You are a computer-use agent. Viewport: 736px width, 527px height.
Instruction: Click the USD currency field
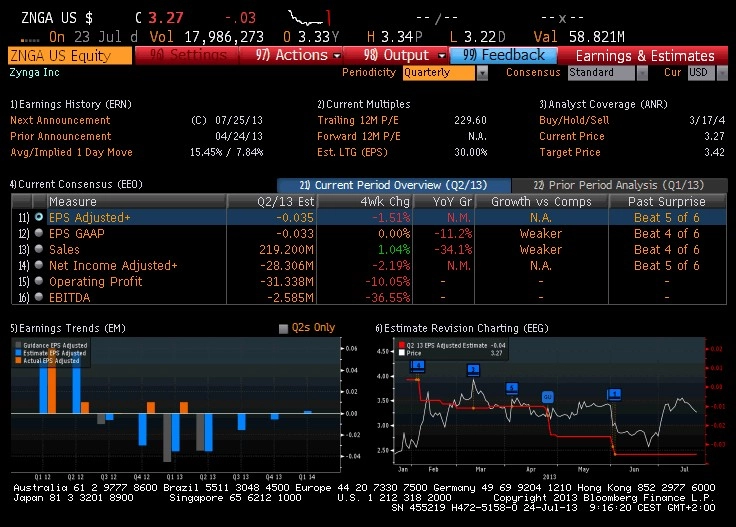[x=701, y=73]
